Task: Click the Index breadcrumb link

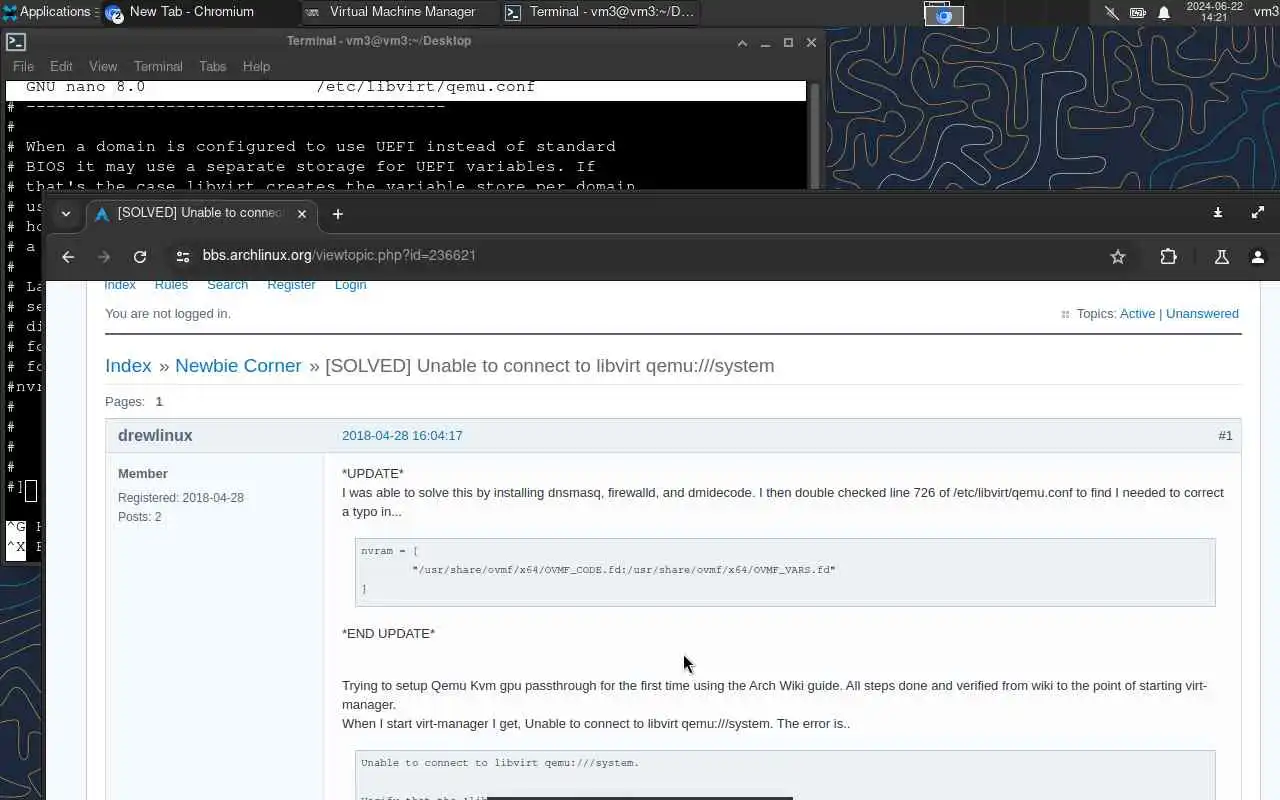Action: (x=128, y=366)
